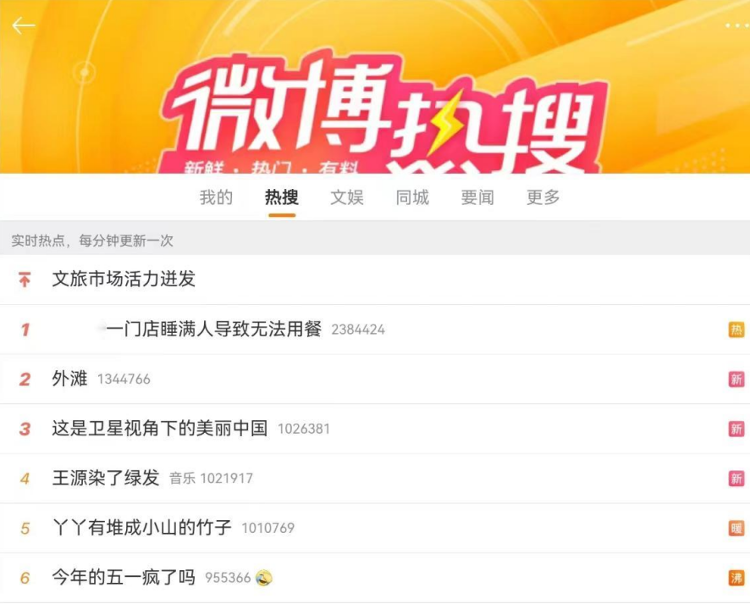Click the pinned-topic up arrow icon

[x=24, y=279]
